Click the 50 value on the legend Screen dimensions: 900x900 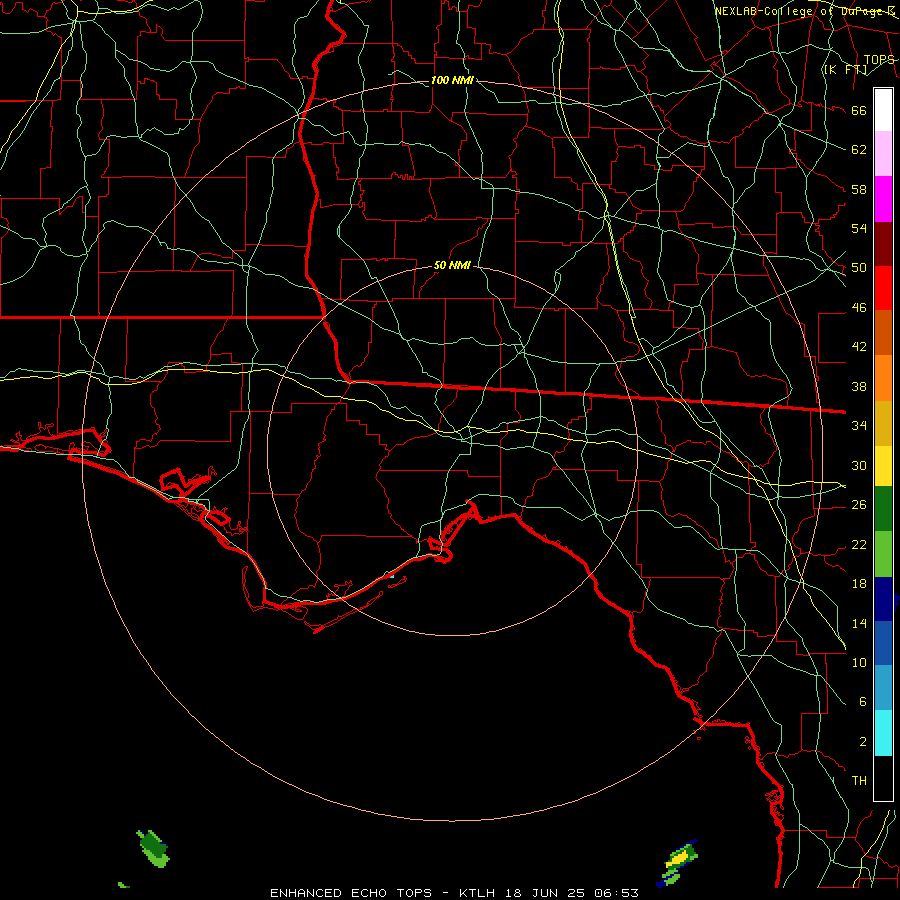point(859,268)
